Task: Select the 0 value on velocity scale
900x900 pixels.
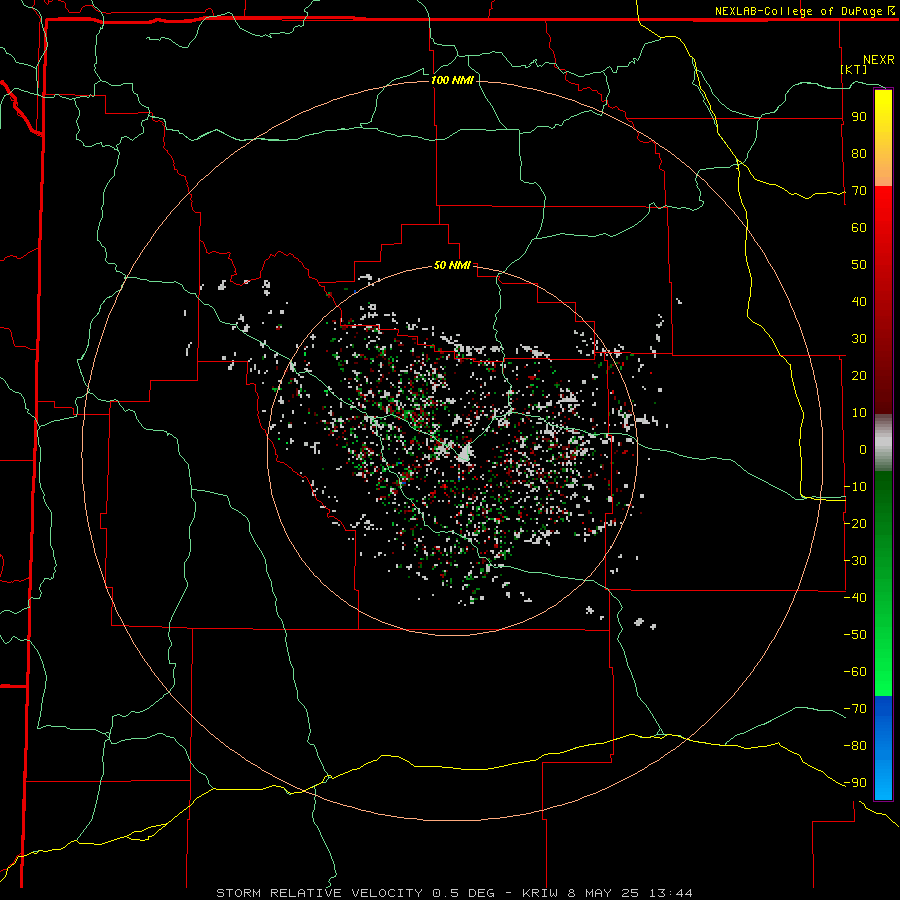Action: pos(863,449)
